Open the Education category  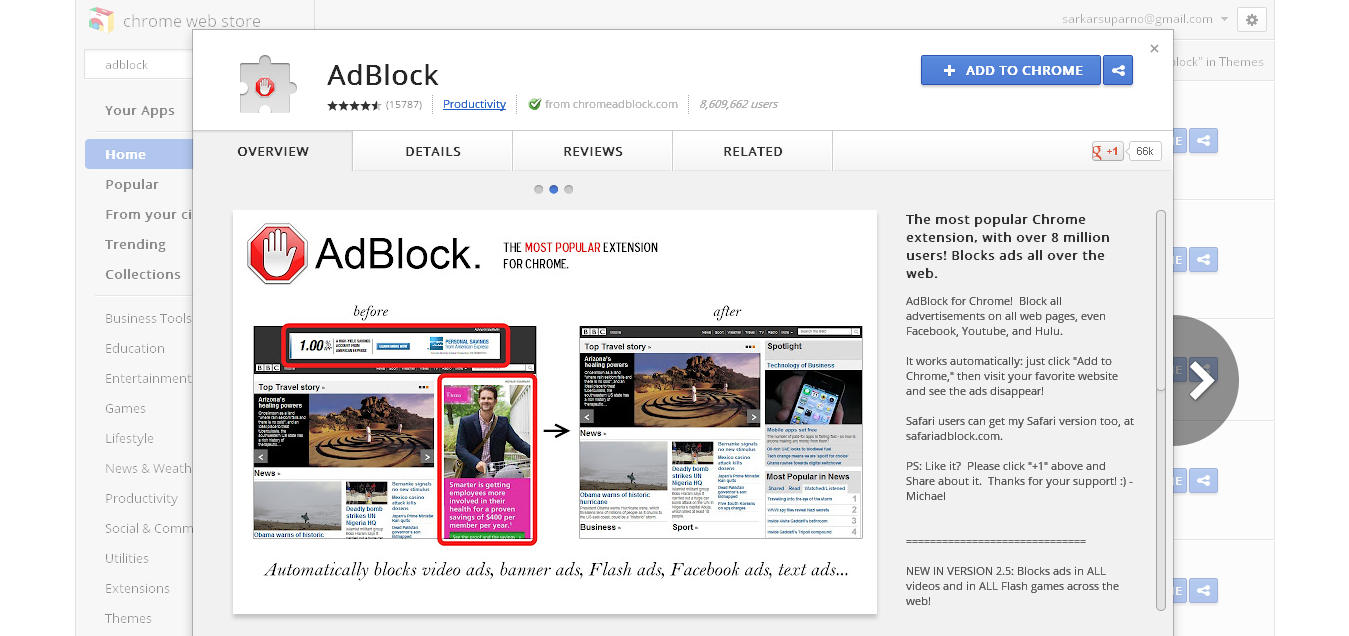pyautogui.click(x=135, y=348)
